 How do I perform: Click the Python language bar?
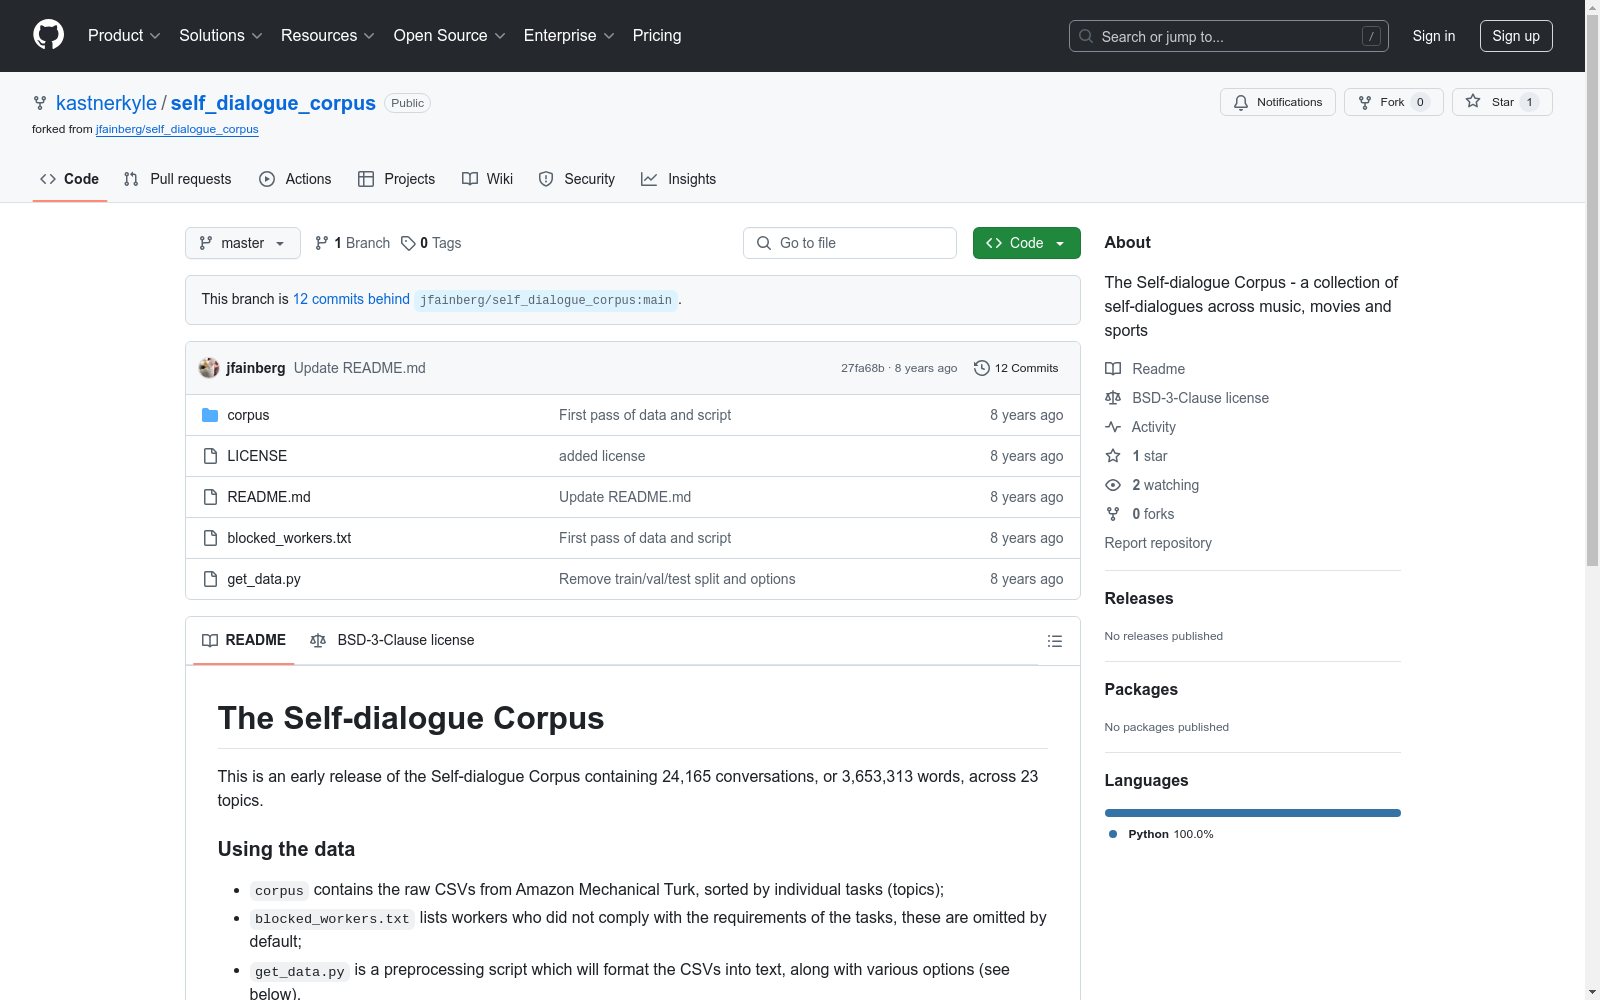click(1253, 813)
